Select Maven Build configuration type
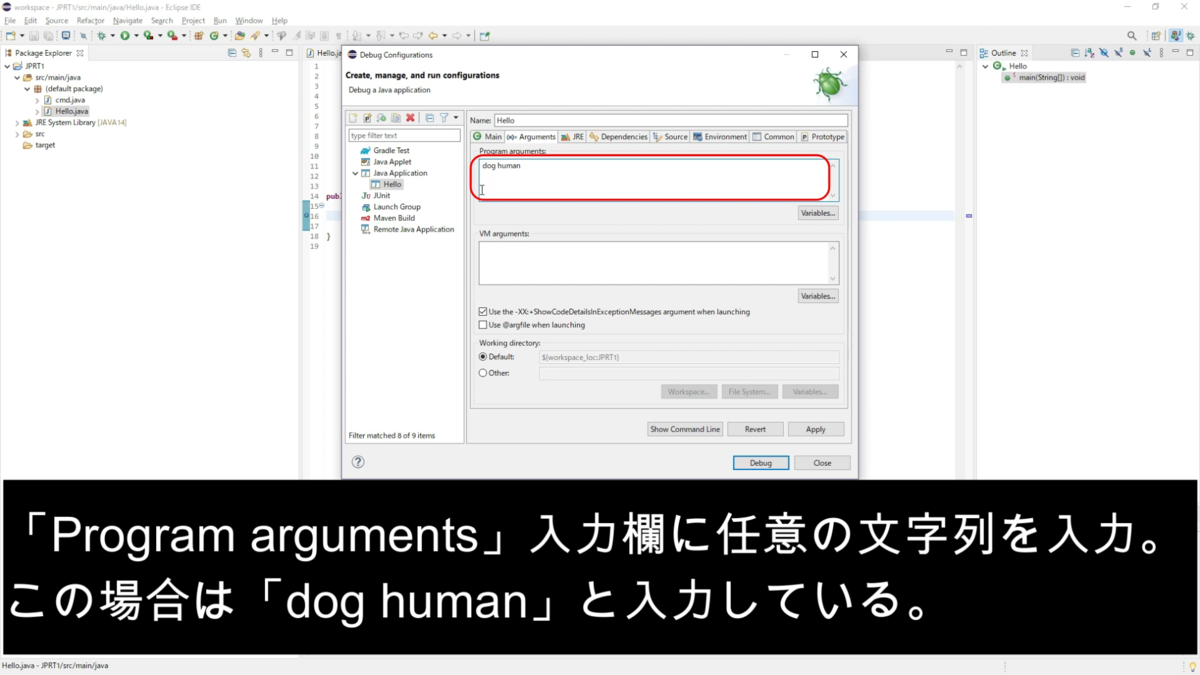Viewport: 1200px width, 675px height. (394, 218)
